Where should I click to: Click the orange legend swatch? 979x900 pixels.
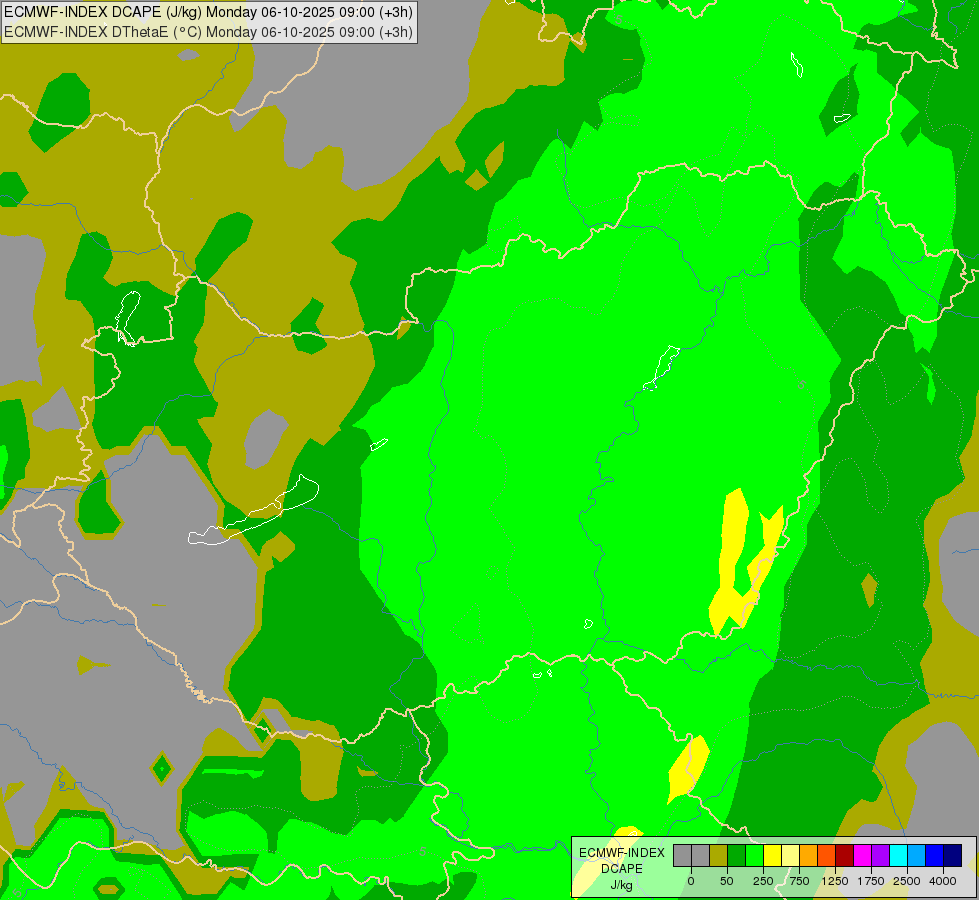point(809,856)
